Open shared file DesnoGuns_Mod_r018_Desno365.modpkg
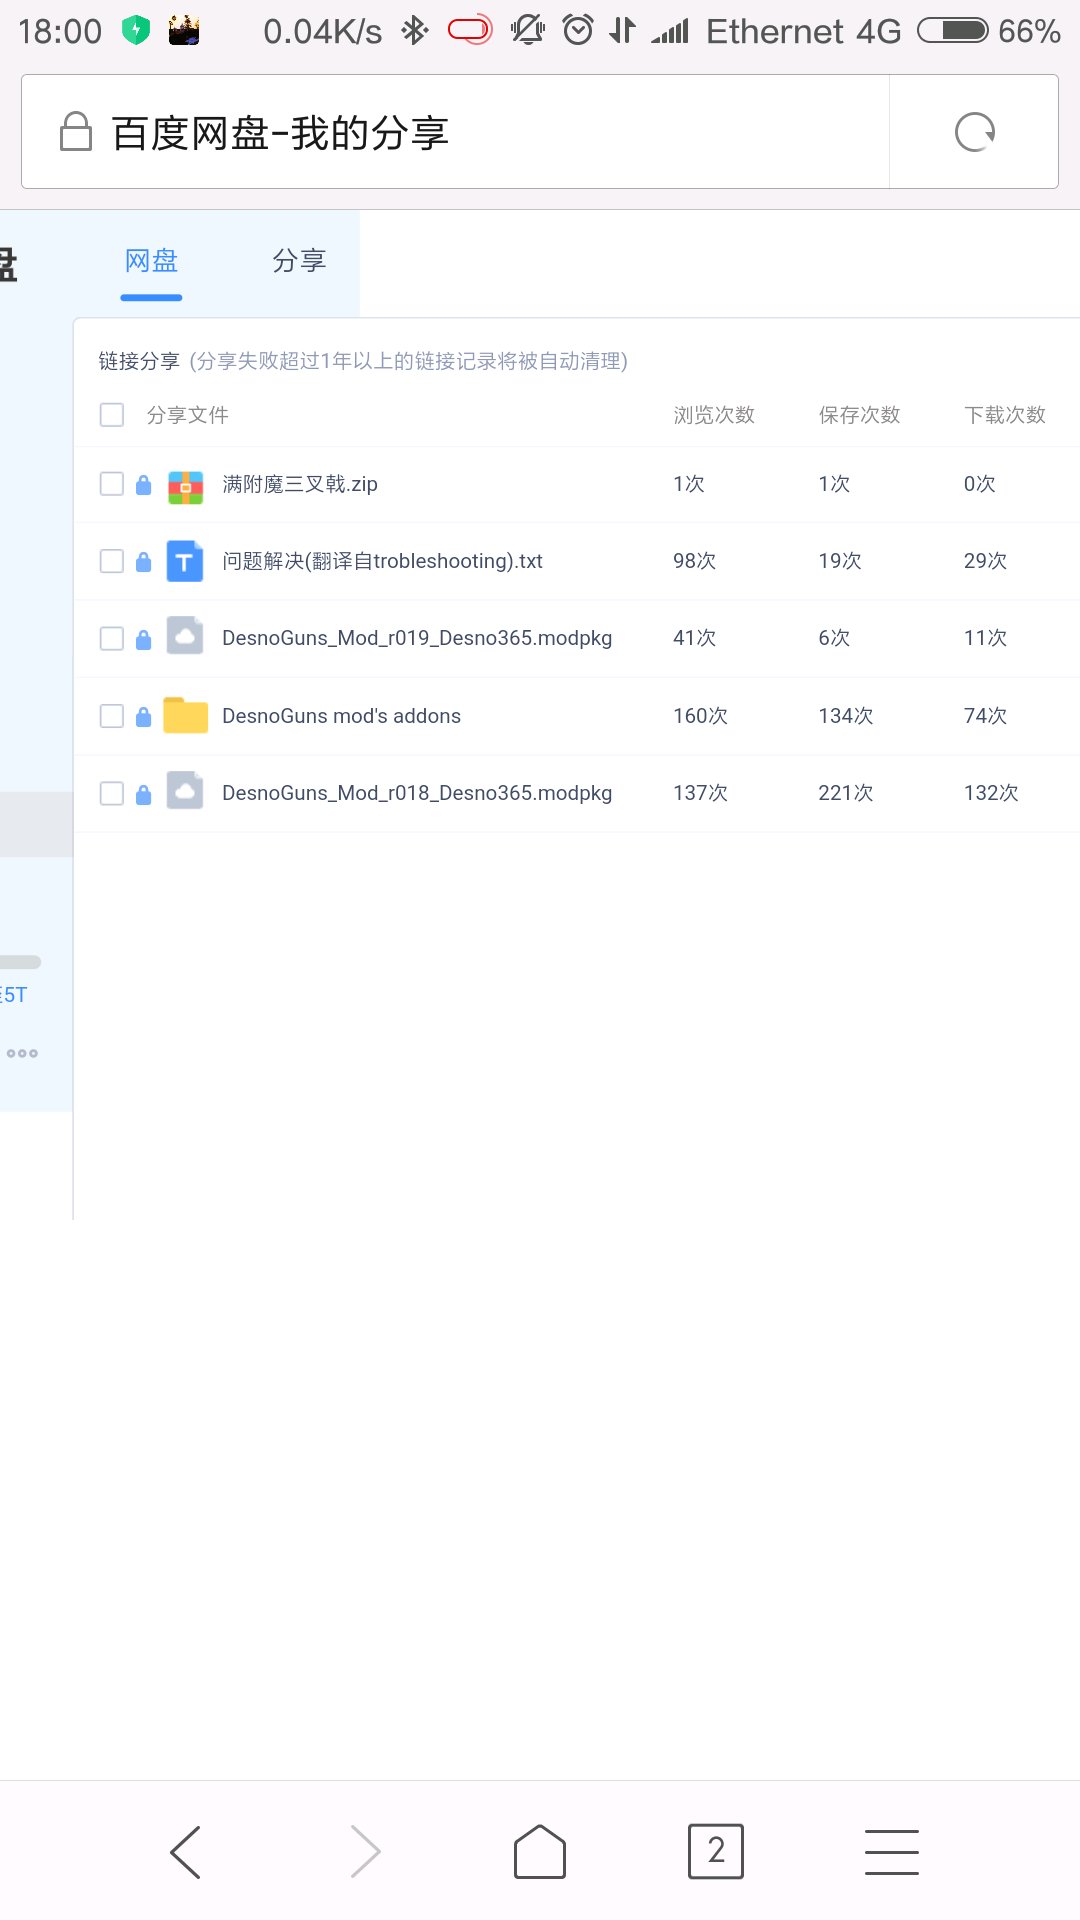1080x1920 pixels. [x=417, y=793]
